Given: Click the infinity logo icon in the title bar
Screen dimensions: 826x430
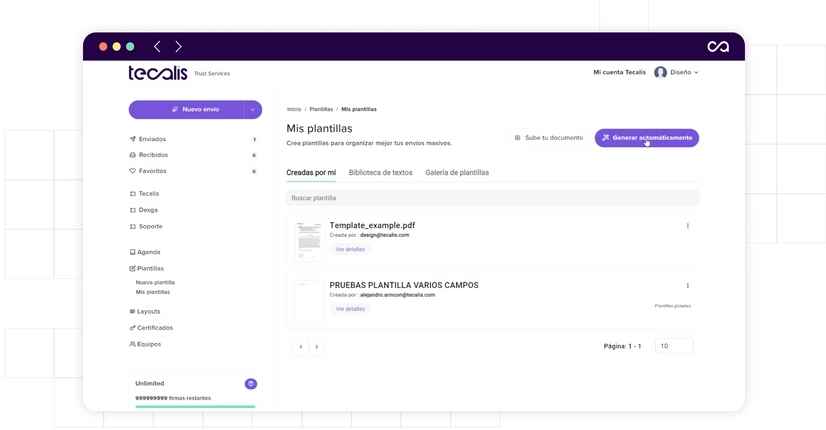Looking at the screenshot, I should pos(717,46).
